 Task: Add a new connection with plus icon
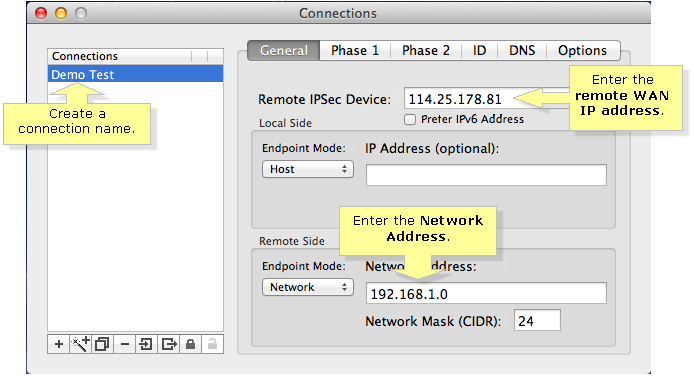(58, 344)
